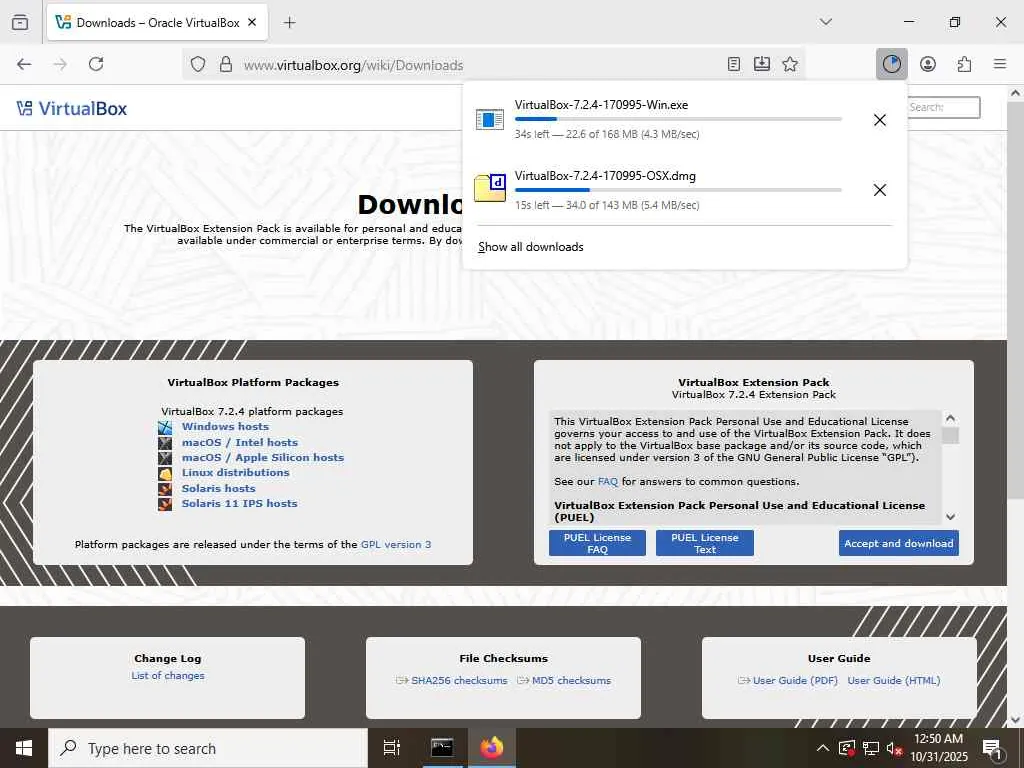The image size is (1024, 768).
Task: Click the OSX.dmg download progress bar
Action: click(678, 190)
